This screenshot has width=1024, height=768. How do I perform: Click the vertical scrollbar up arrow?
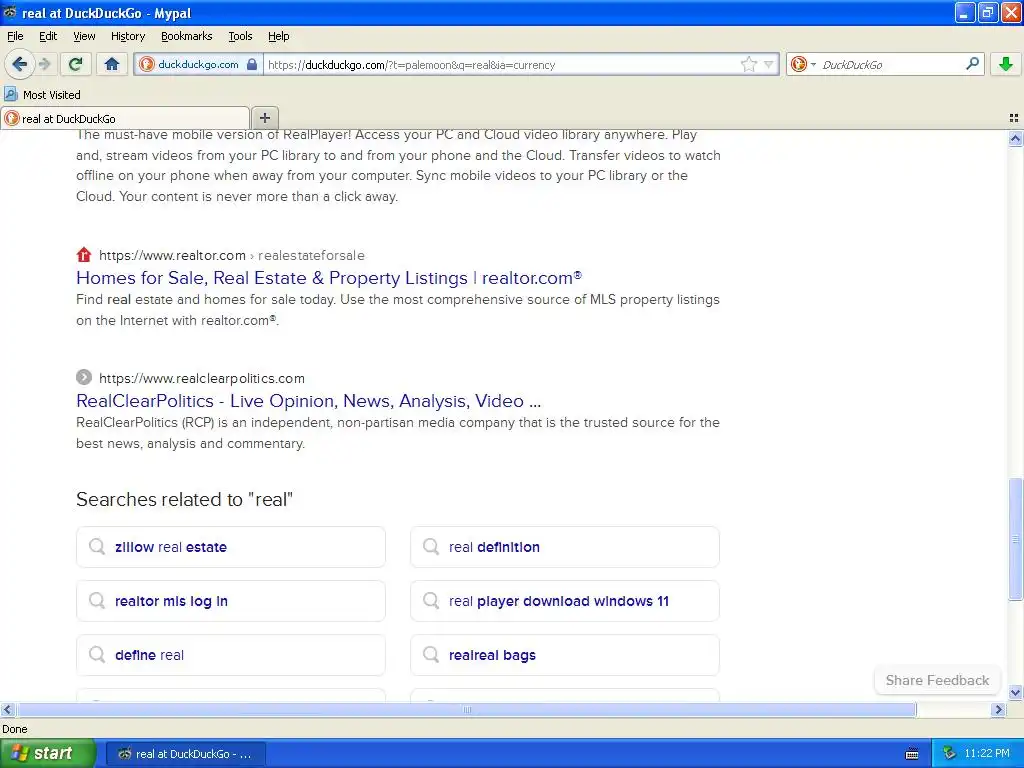(1015, 138)
